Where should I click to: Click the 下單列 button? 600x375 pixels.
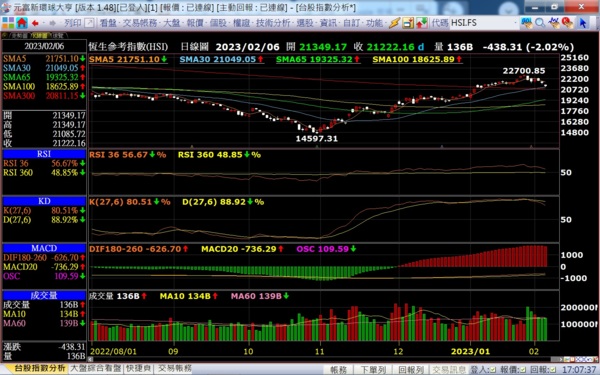point(373,370)
